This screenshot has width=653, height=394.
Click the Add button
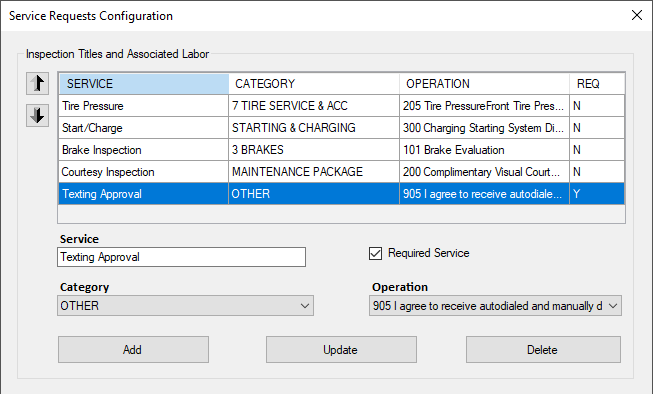coord(133,349)
